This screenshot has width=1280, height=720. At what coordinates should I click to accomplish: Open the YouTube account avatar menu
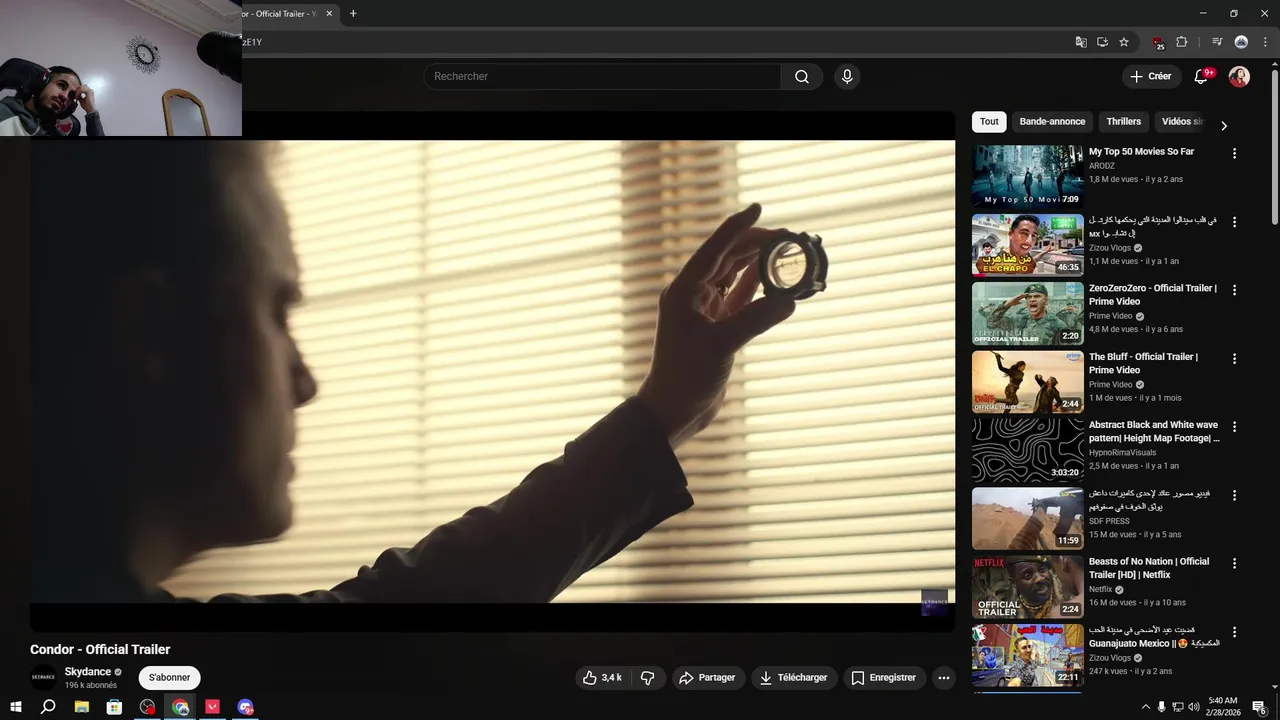pyautogui.click(x=1239, y=77)
